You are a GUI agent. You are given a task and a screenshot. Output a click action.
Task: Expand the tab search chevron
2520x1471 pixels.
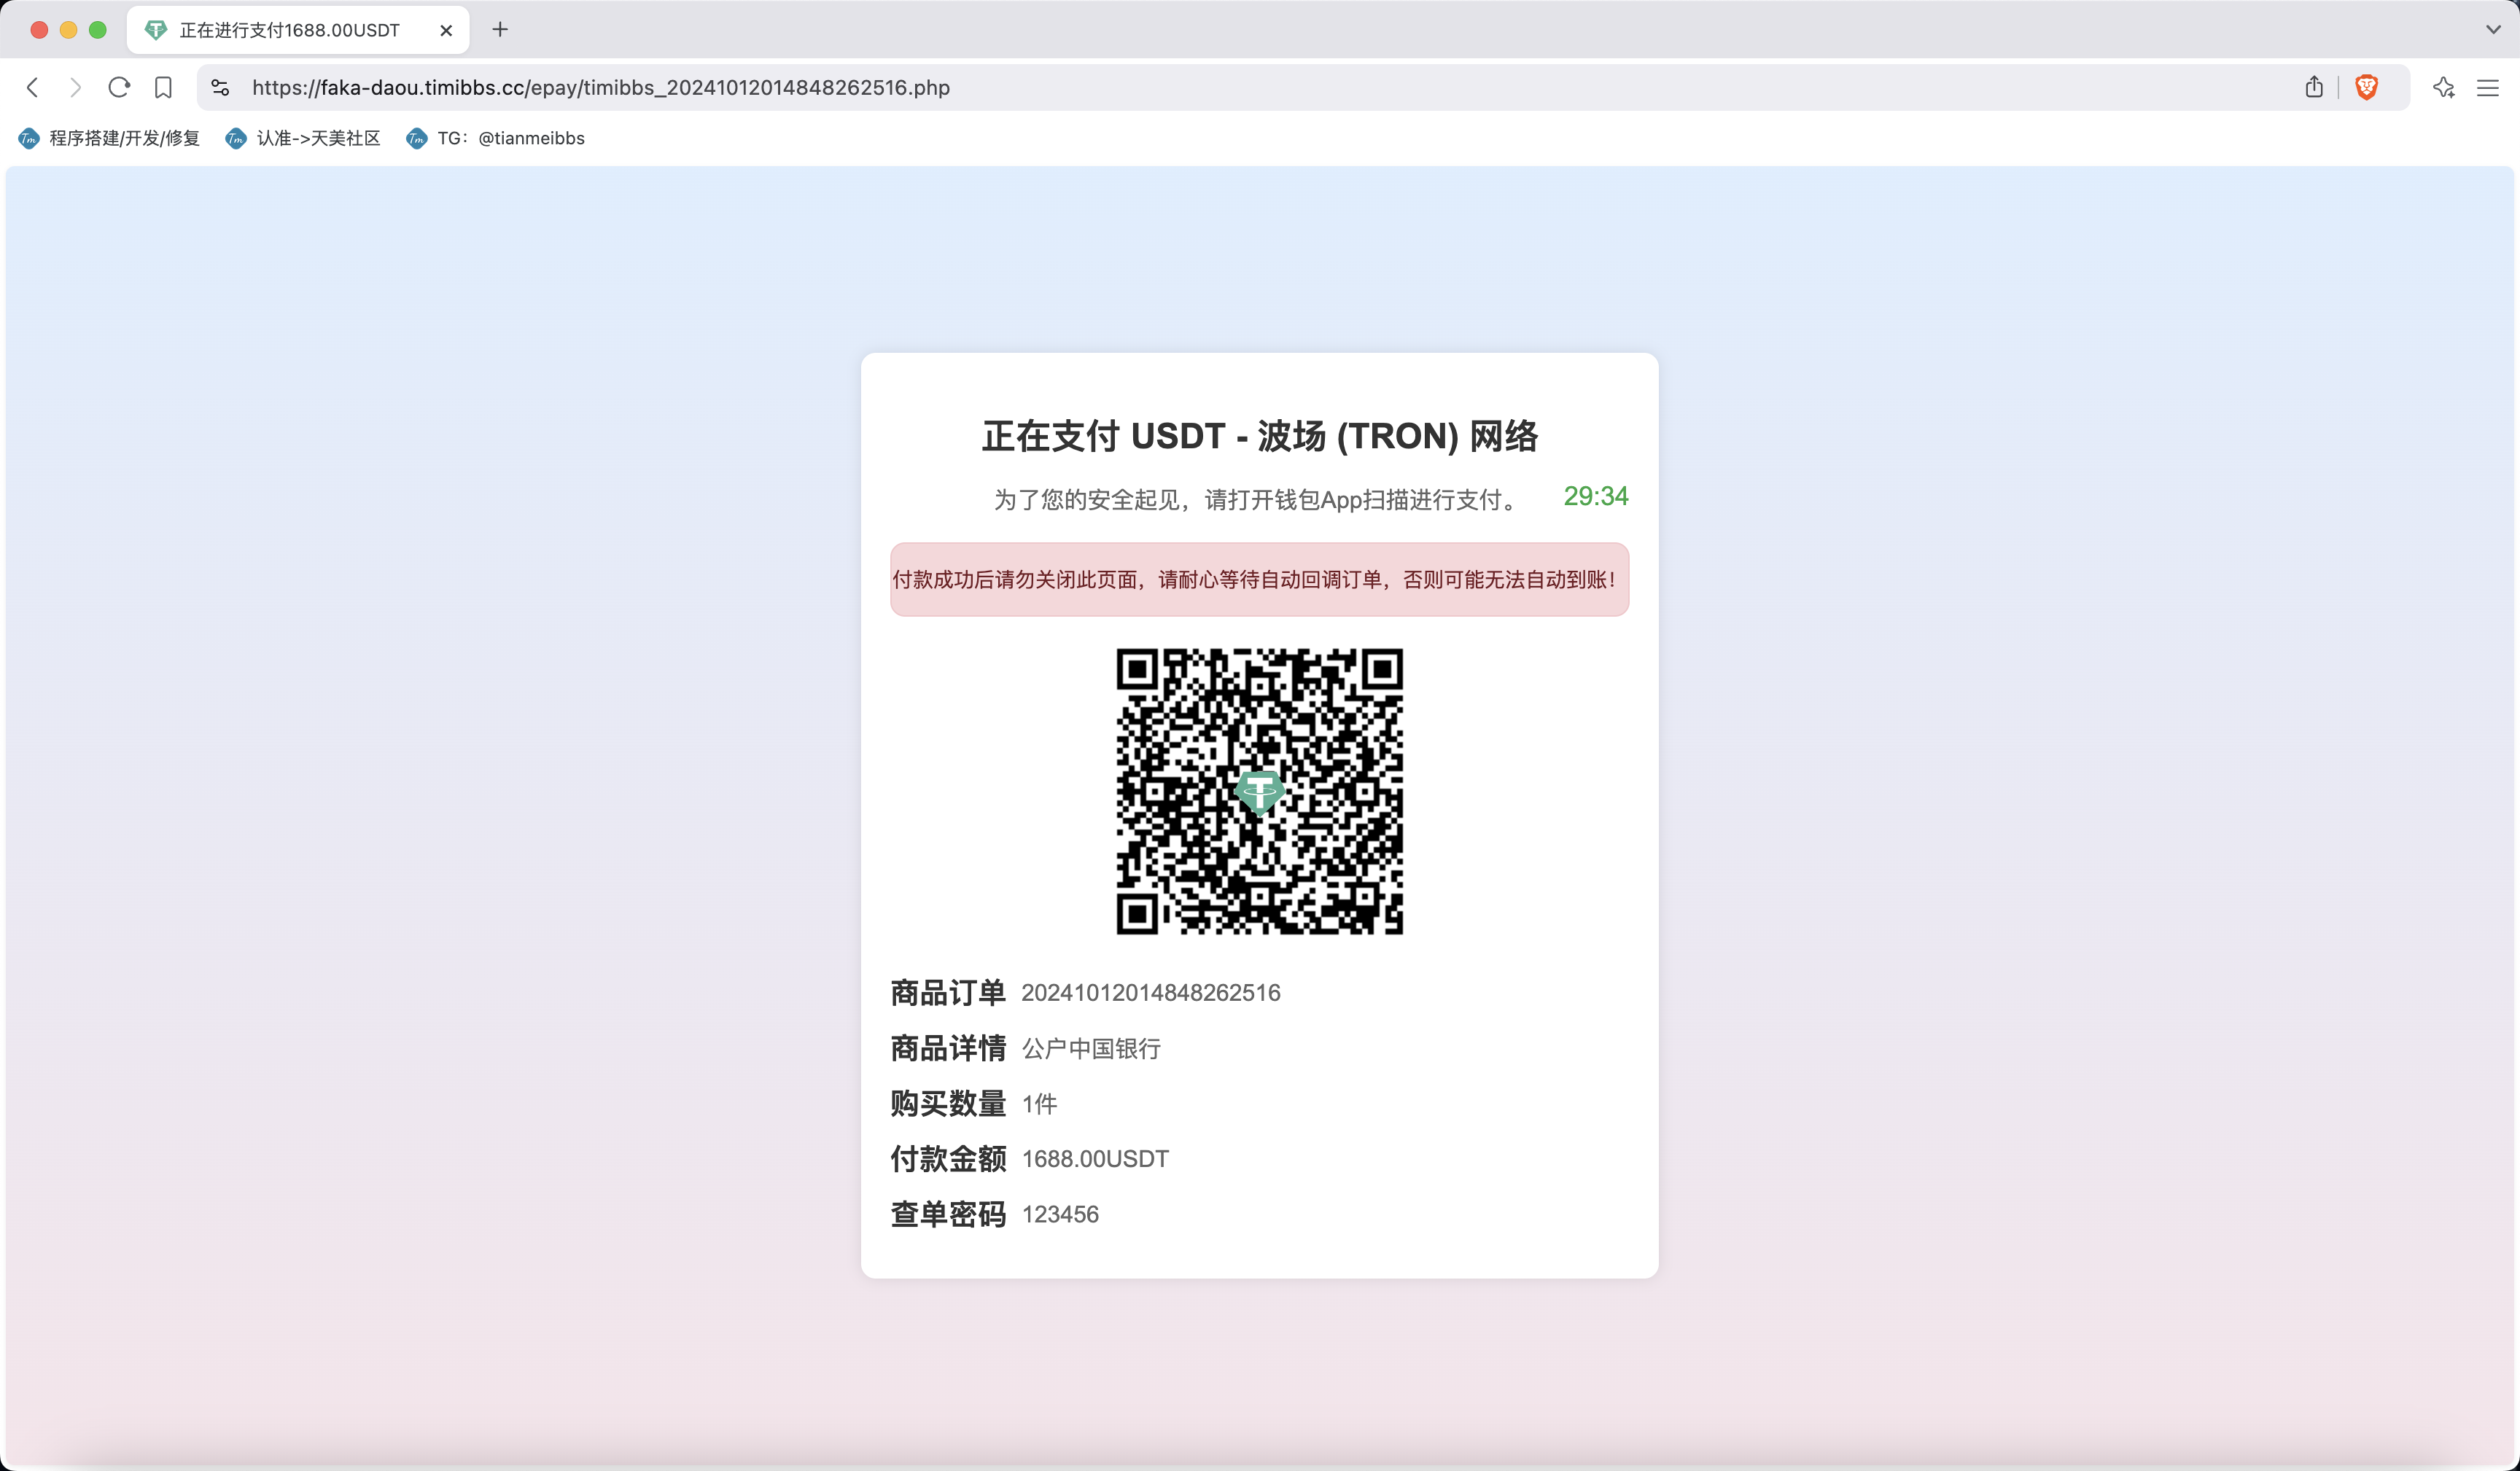pyautogui.click(x=2493, y=30)
